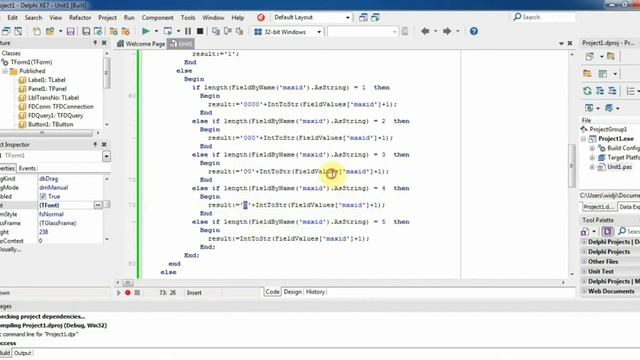Screen dimensions: 640x360
Task: Click the Add file to project icon
Action: (113, 31)
